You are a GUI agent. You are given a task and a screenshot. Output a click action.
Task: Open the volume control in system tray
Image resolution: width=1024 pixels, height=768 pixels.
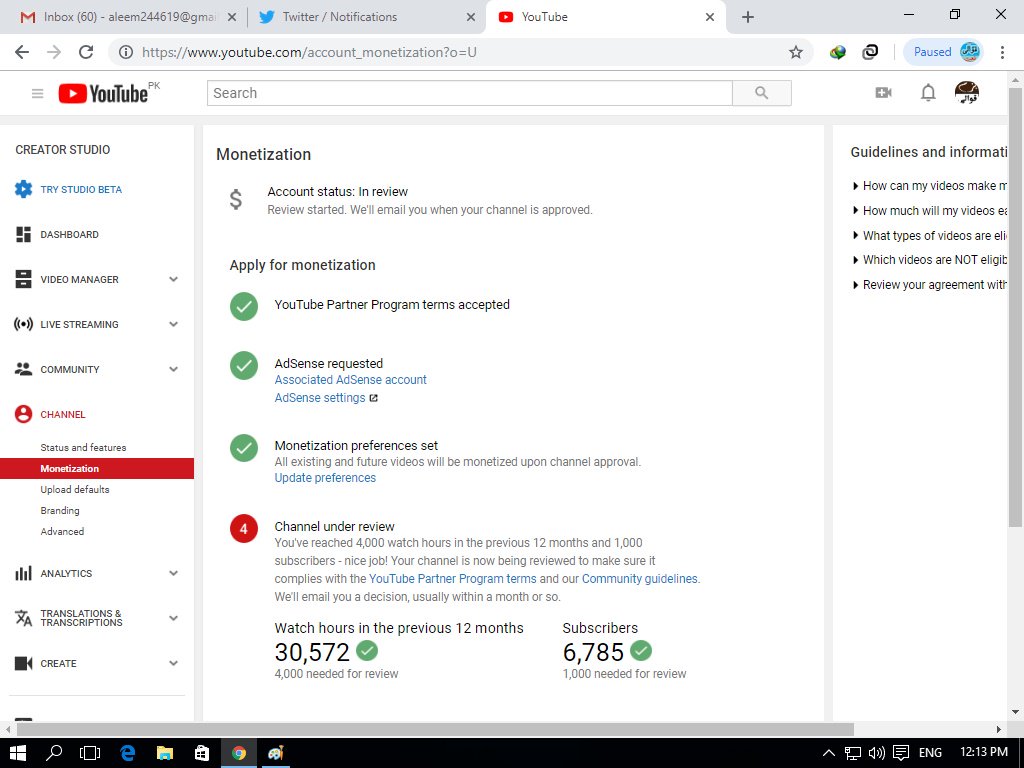[876, 753]
